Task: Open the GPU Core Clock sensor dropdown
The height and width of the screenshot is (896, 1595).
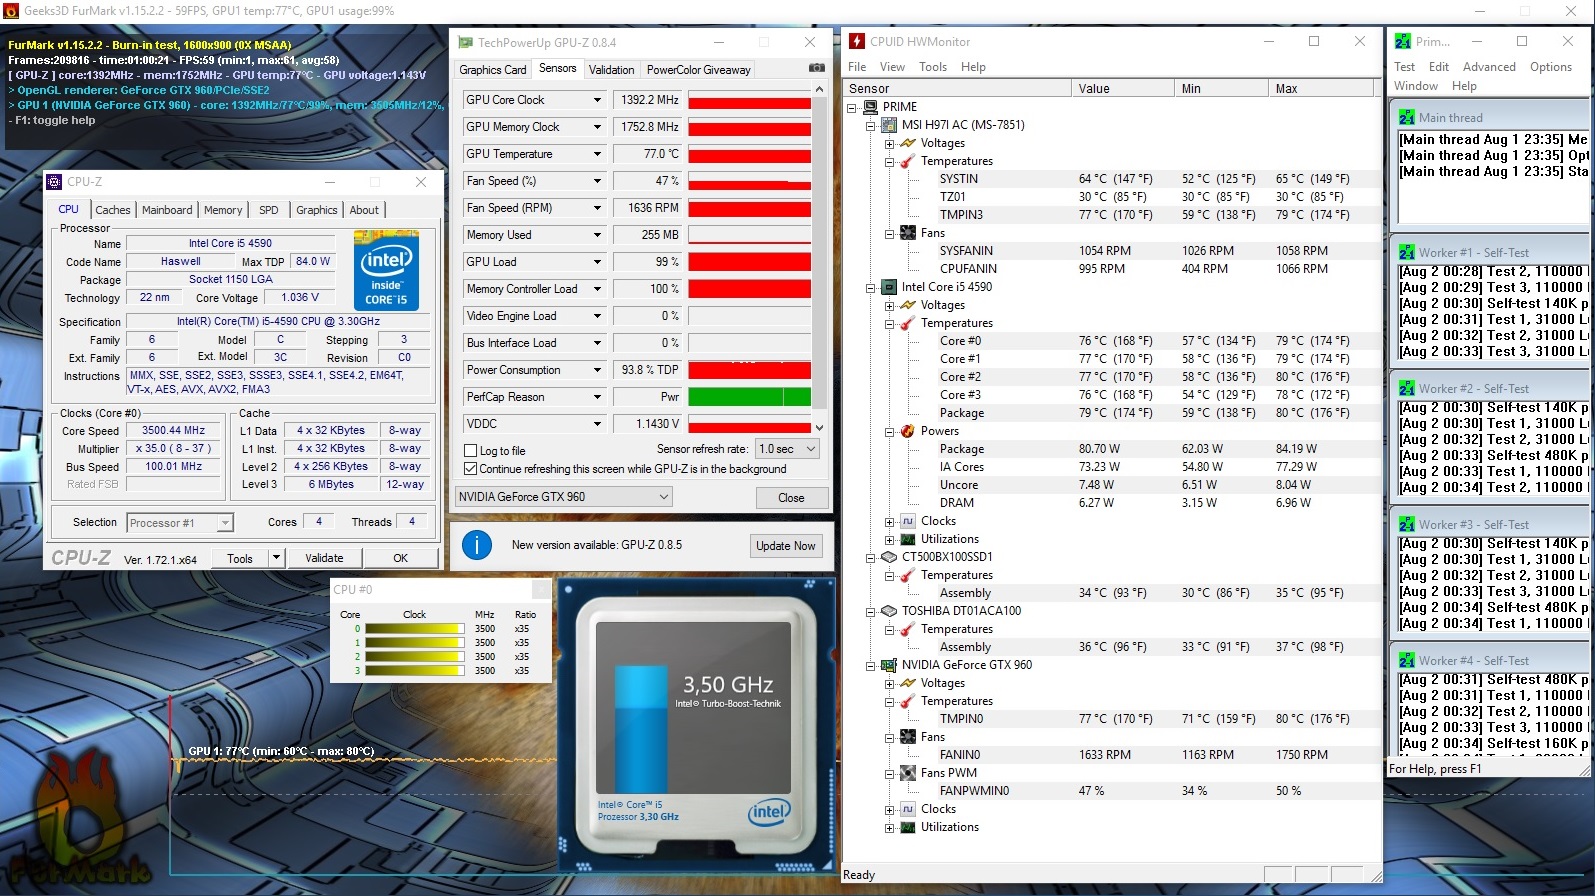Action: (x=597, y=100)
